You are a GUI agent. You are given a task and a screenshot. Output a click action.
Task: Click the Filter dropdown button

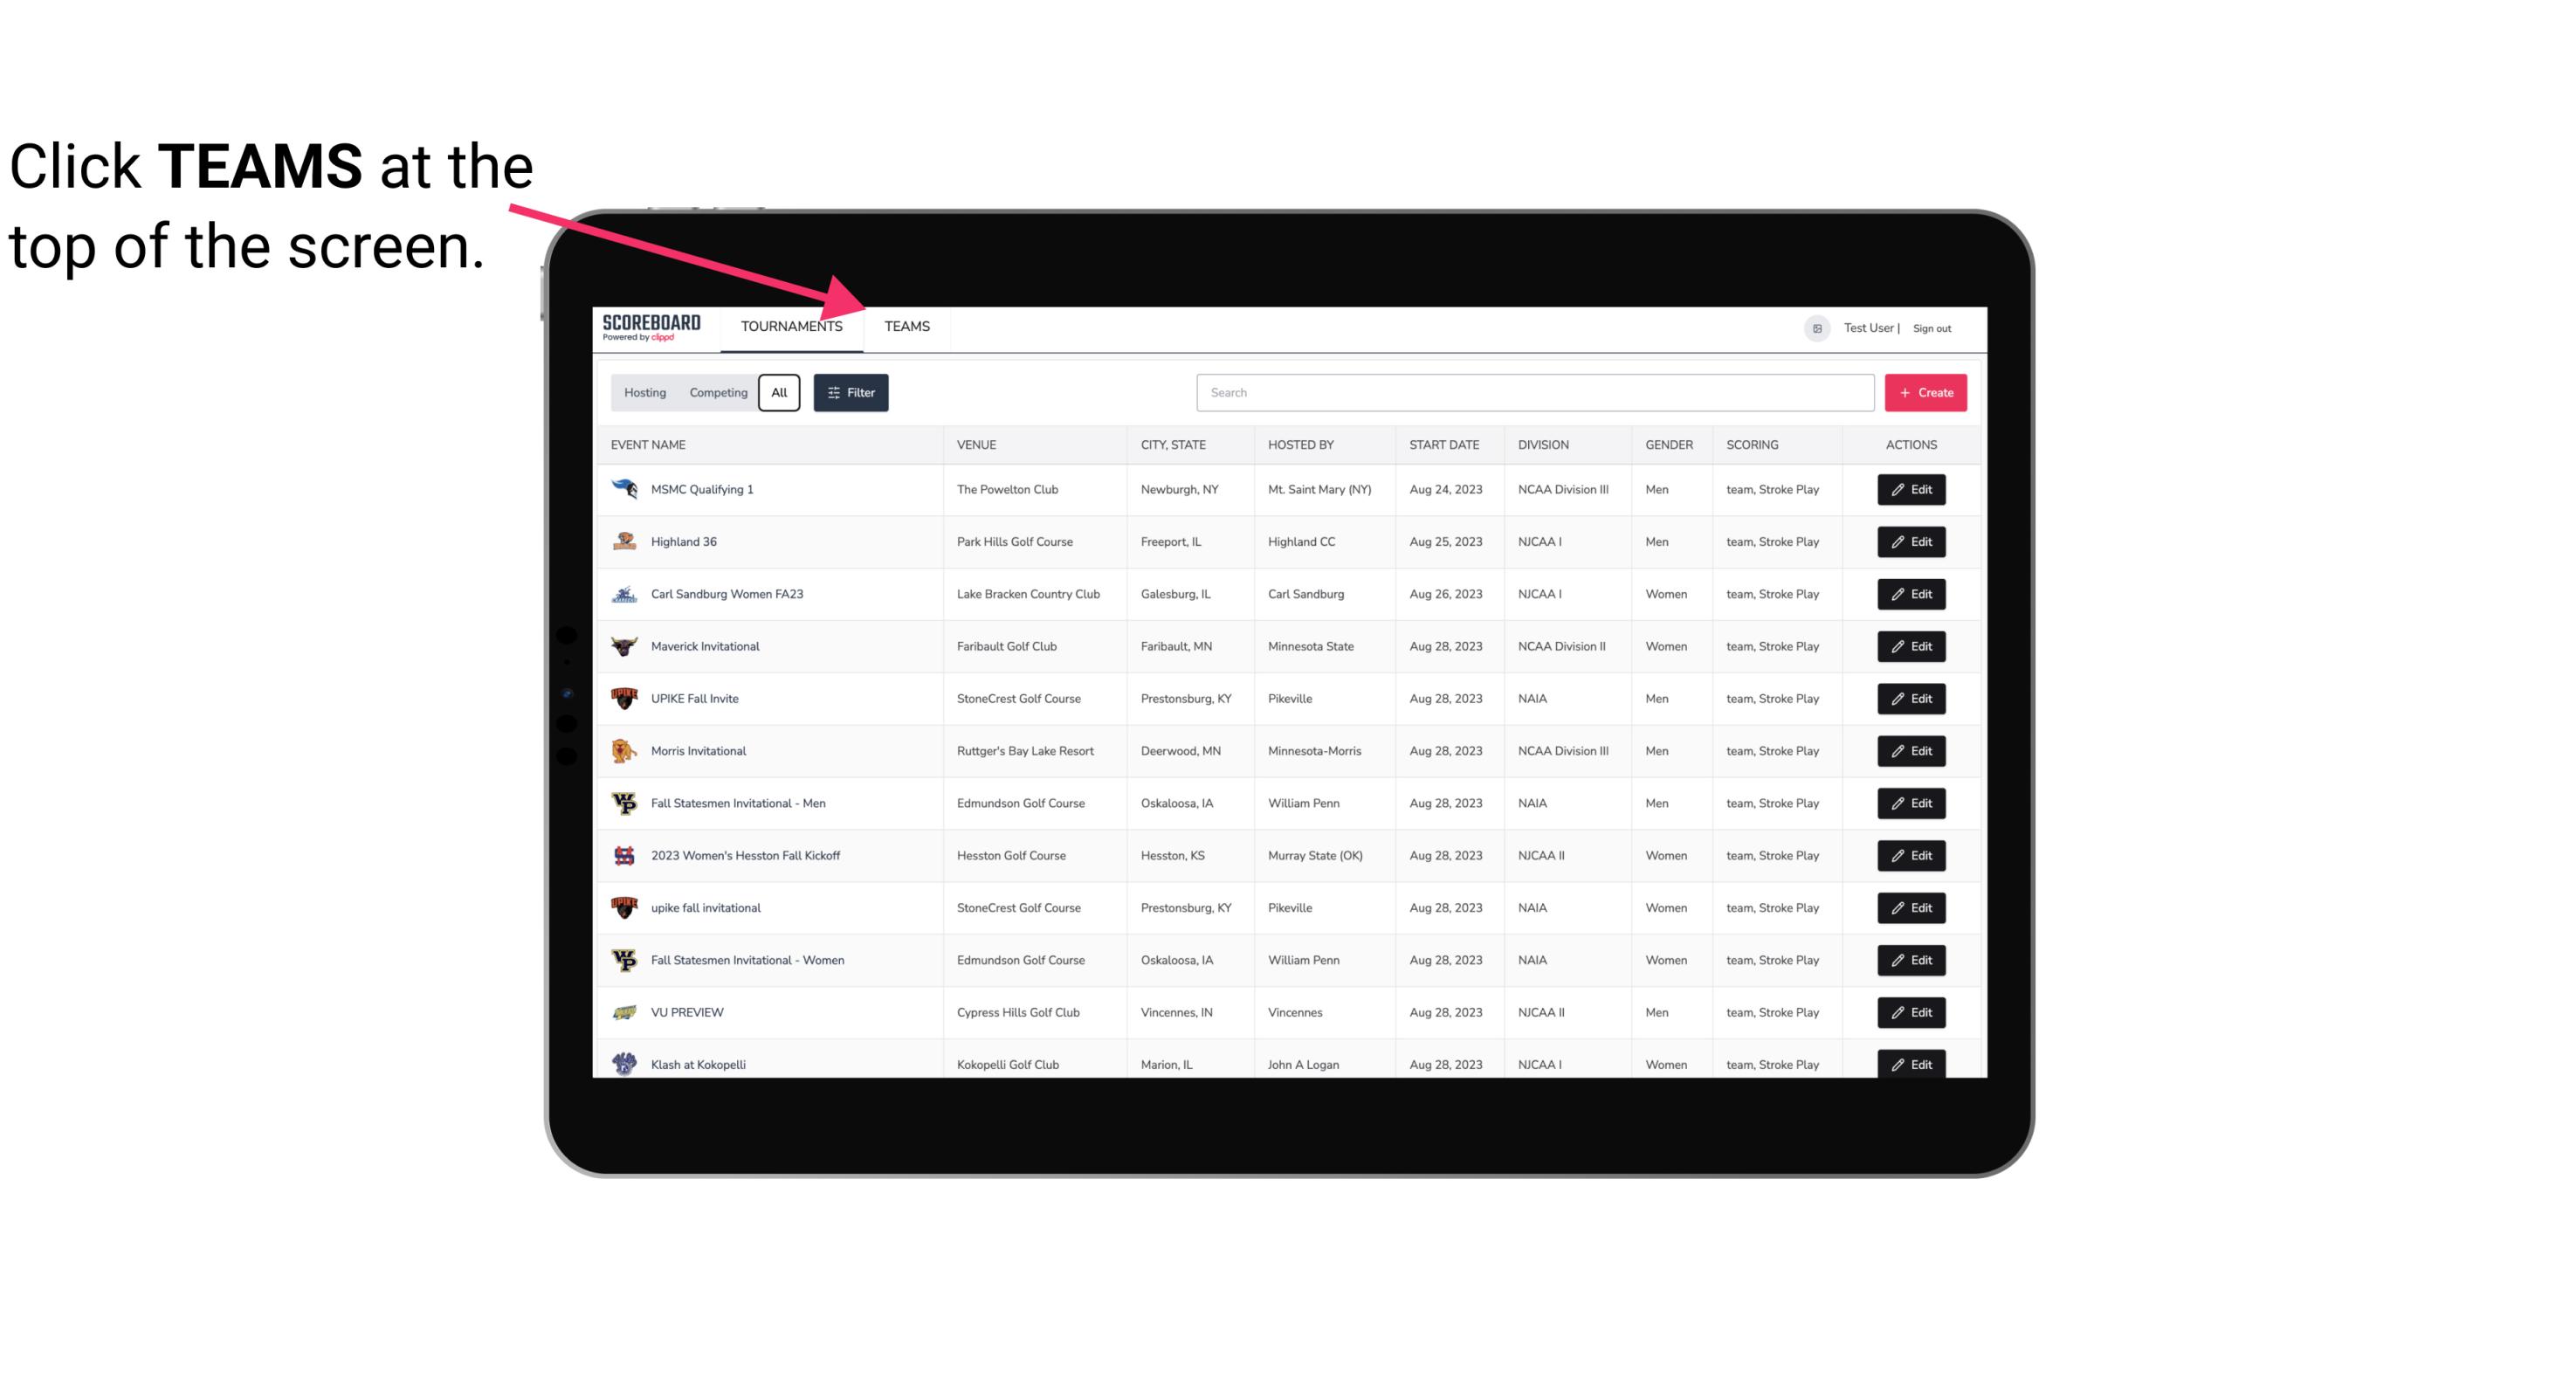850,393
